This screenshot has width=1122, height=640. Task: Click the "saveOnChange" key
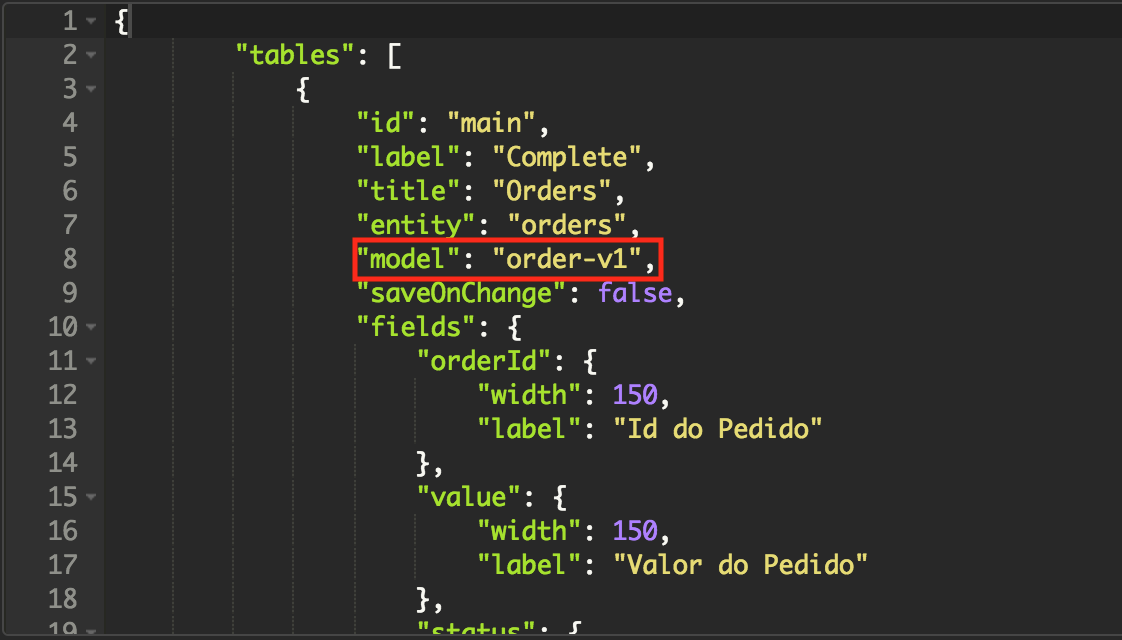461,293
